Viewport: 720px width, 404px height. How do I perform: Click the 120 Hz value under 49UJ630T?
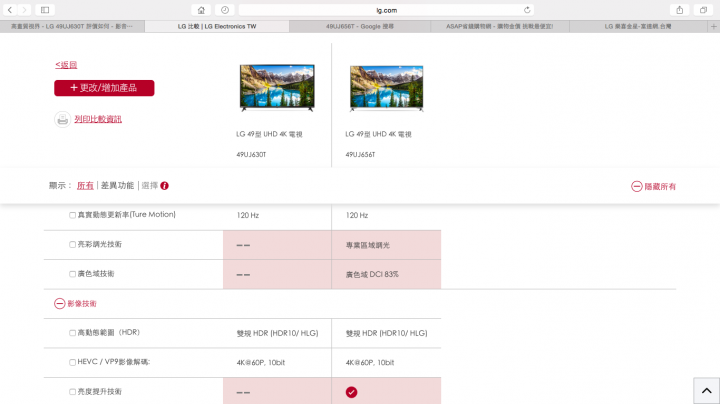click(x=248, y=215)
